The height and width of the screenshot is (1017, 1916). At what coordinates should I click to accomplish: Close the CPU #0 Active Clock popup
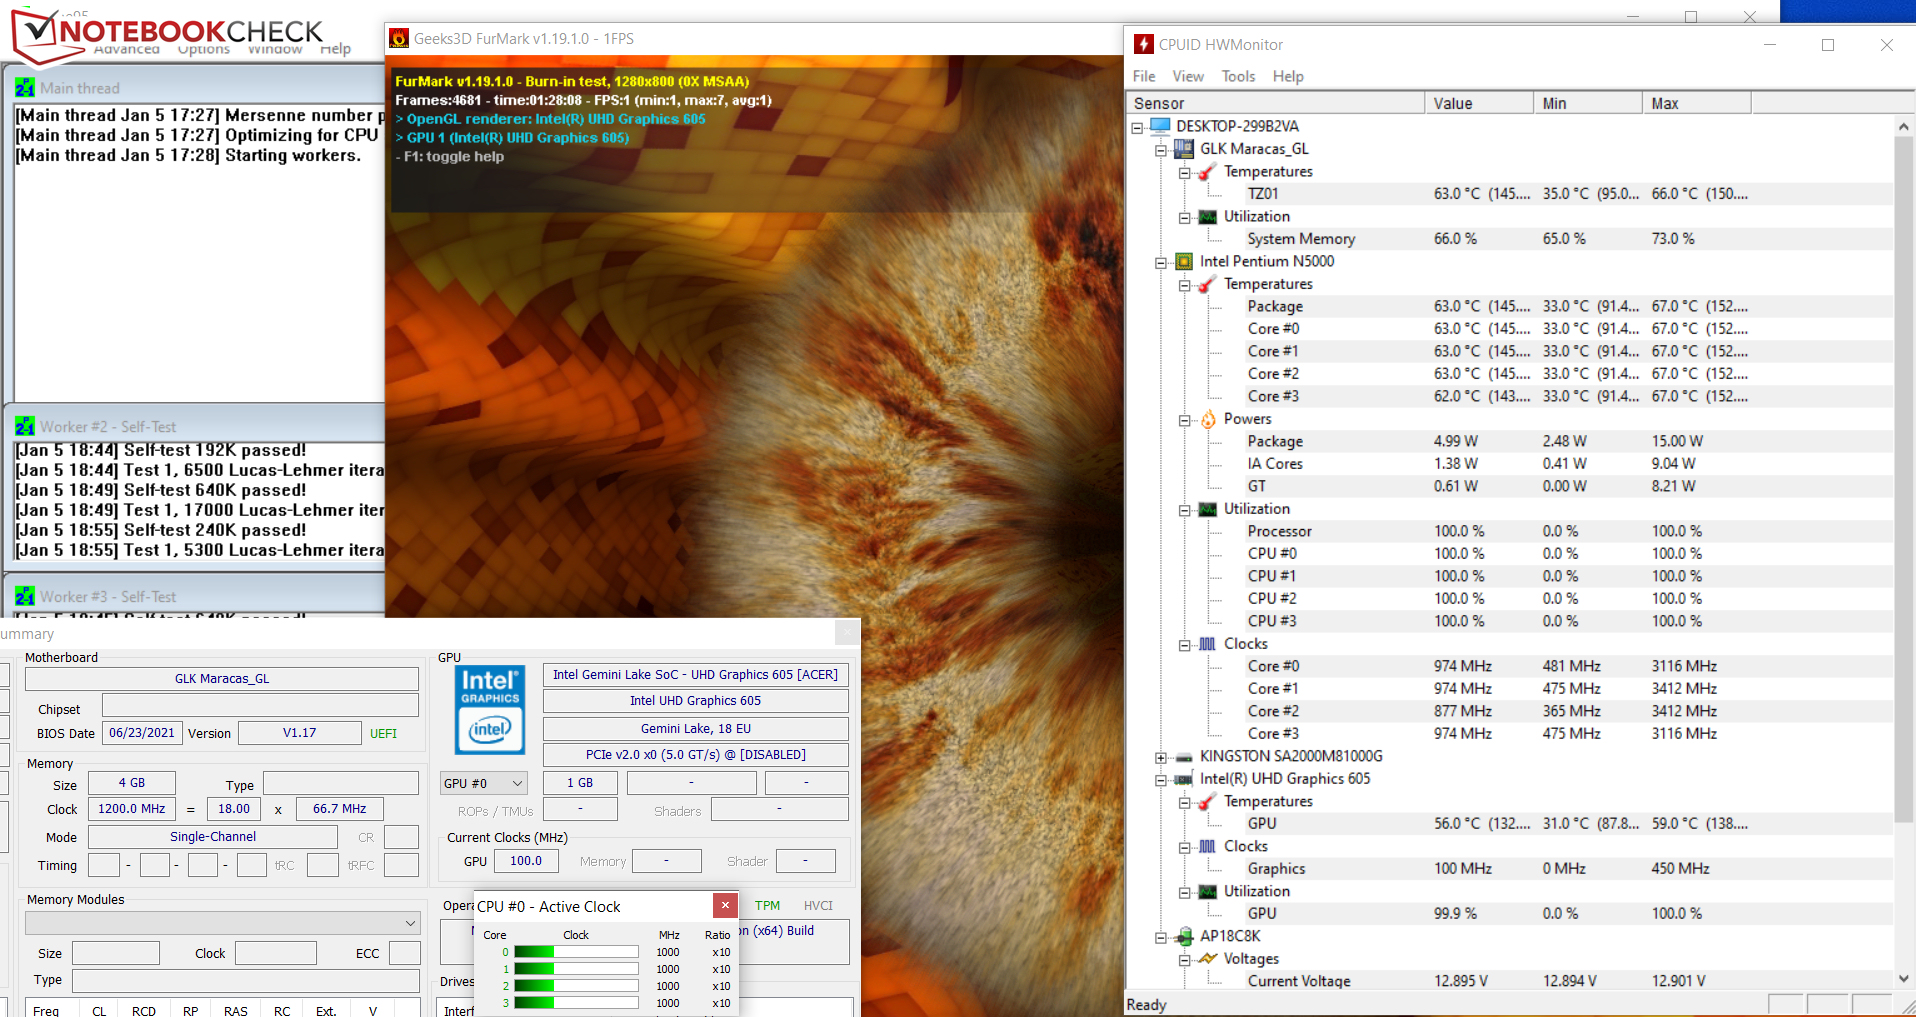click(x=725, y=905)
